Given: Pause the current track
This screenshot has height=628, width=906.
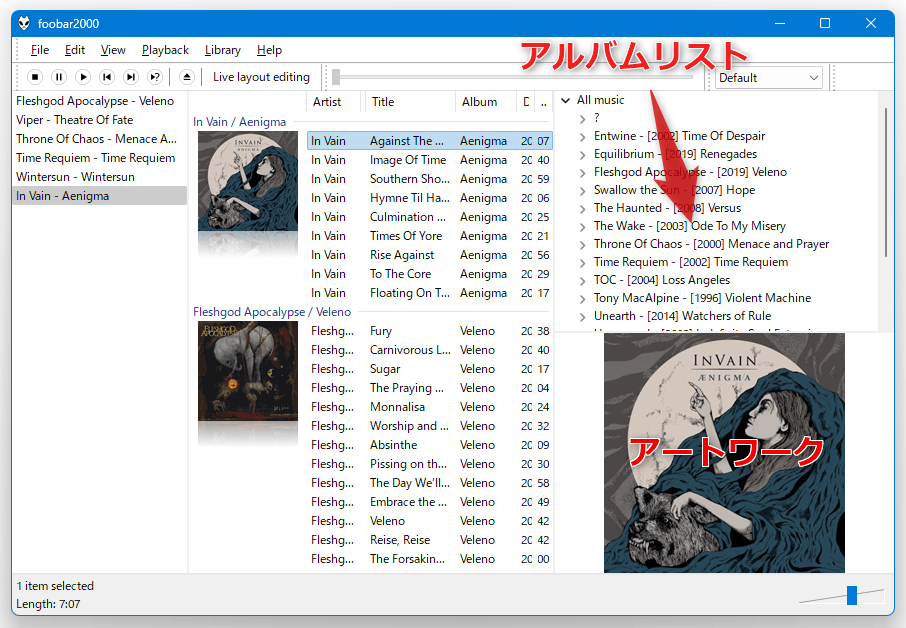Looking at the screenshot, I should 59,77.
